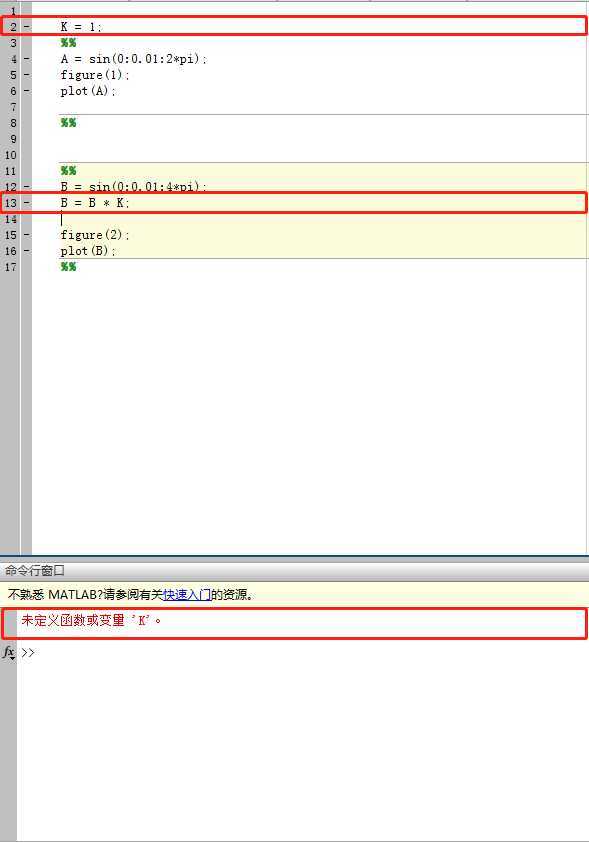This screenshot has height=842, width=589.
Task: Click the %% section marker on line 8
Action: pos(68,122)
